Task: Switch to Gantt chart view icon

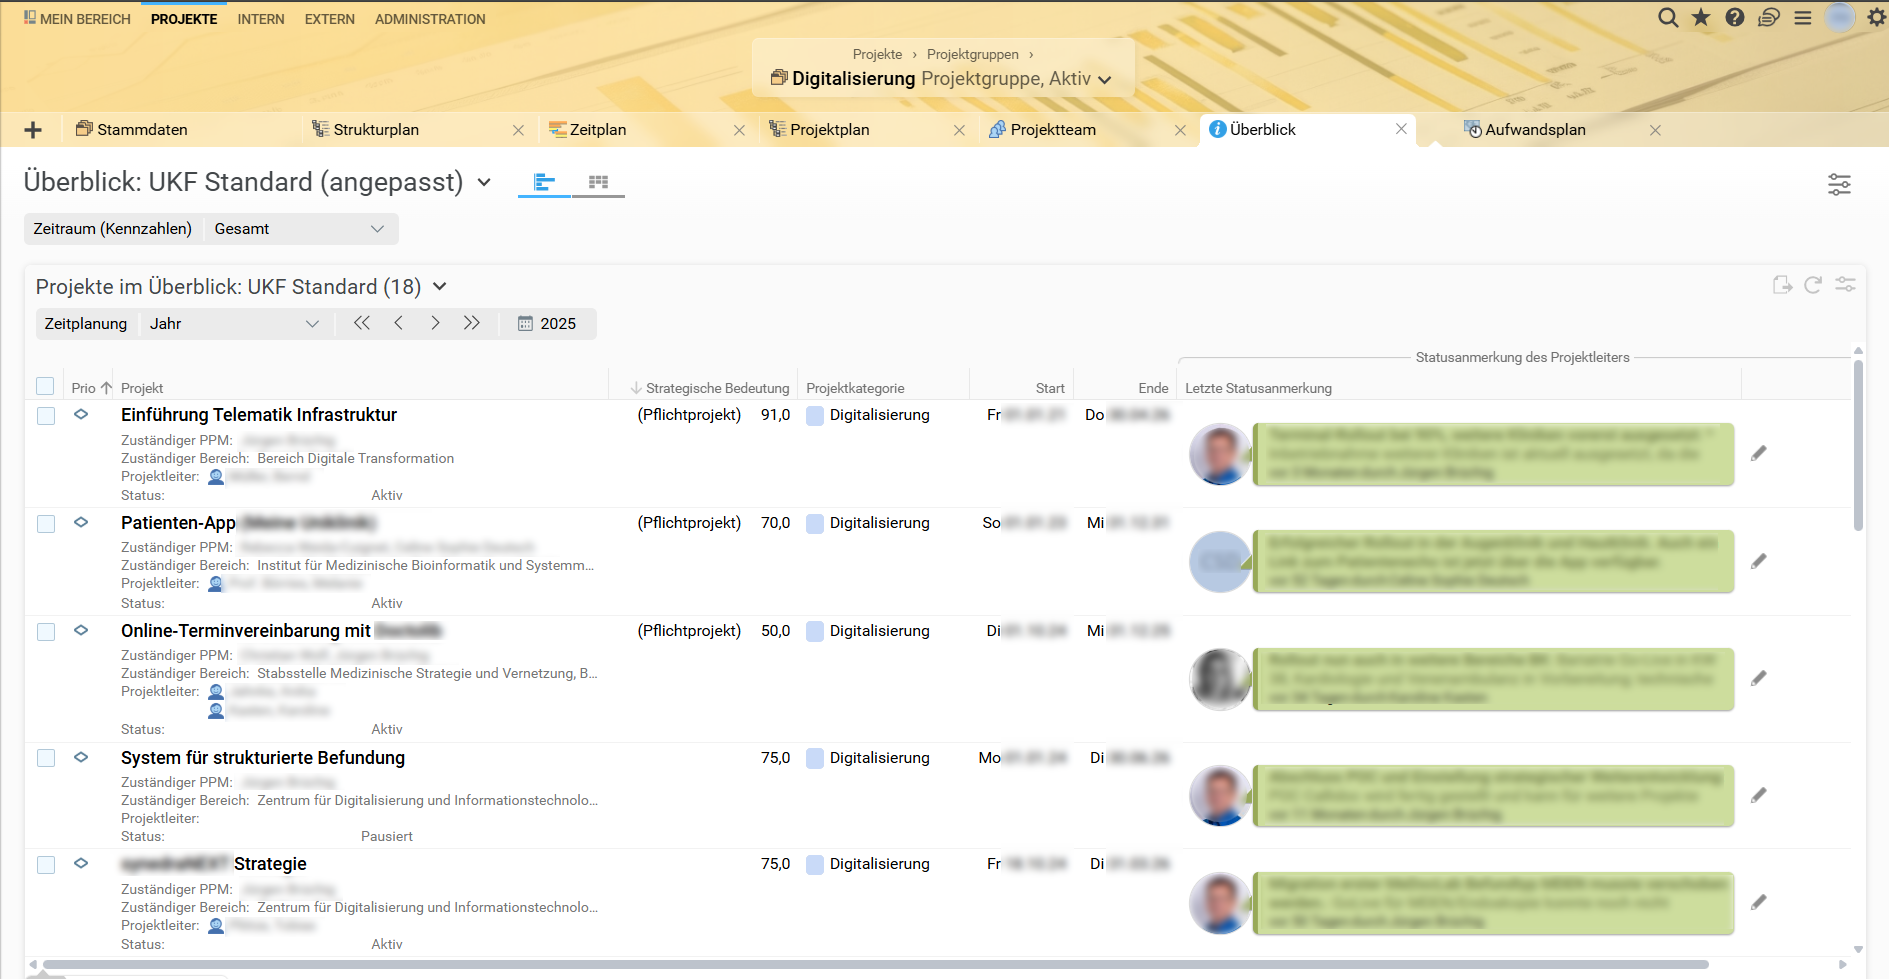Action: pyautogui.click(x=544, y=182)
